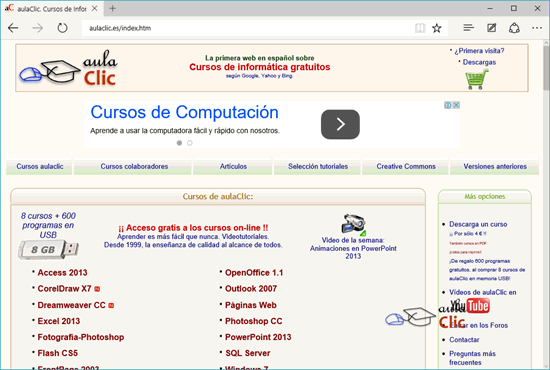Open the Cursos colaboradores menu tab

pyautogui.click(x=134, y=167)
